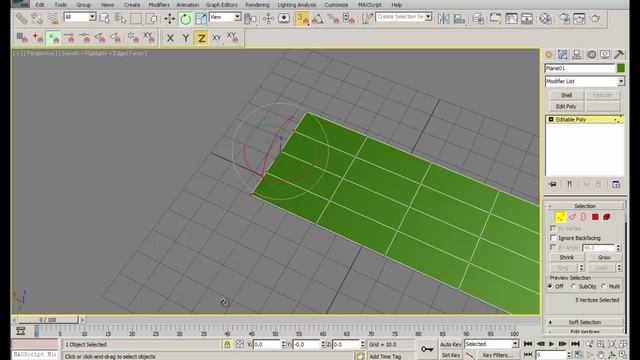640x360 pixels.
Task: Select Polygon sub-object level icon
Action: [x=595, y=217]
